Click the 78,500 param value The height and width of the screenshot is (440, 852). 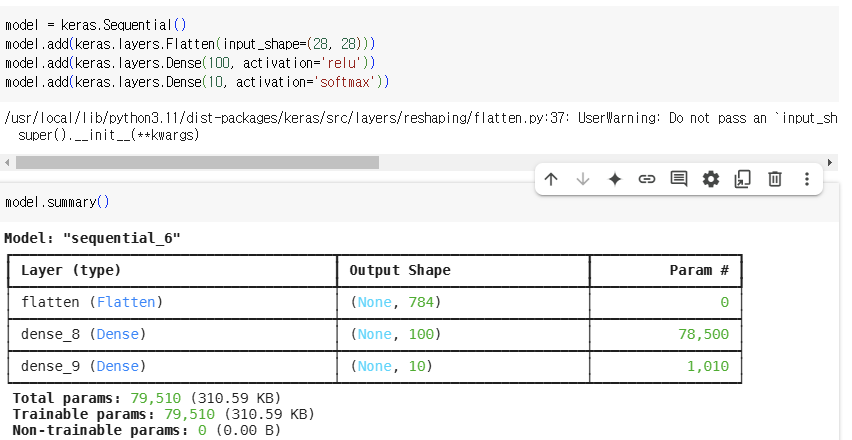click(704, 334)
